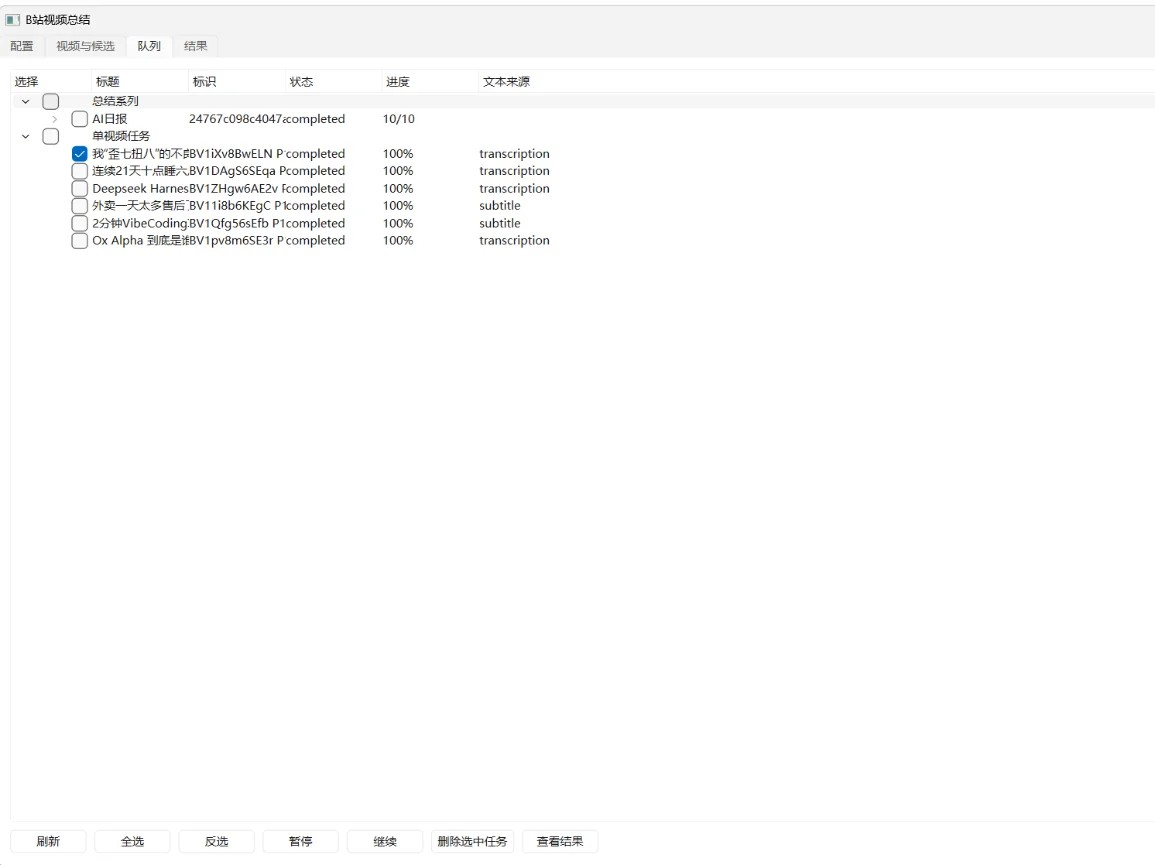Image resolution: width=1155 pixels, height=865 pixels.
Task: Click the 继续 button
Action: (x=385, y=841)
